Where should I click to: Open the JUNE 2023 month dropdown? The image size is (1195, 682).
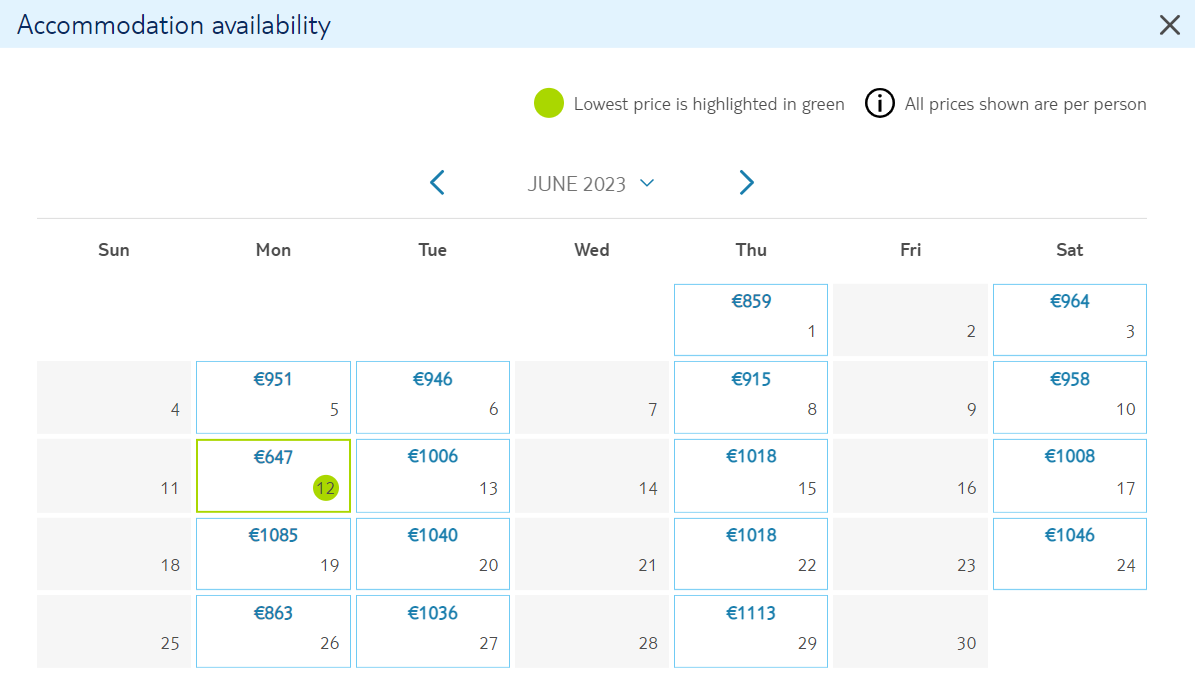point(591,184)
